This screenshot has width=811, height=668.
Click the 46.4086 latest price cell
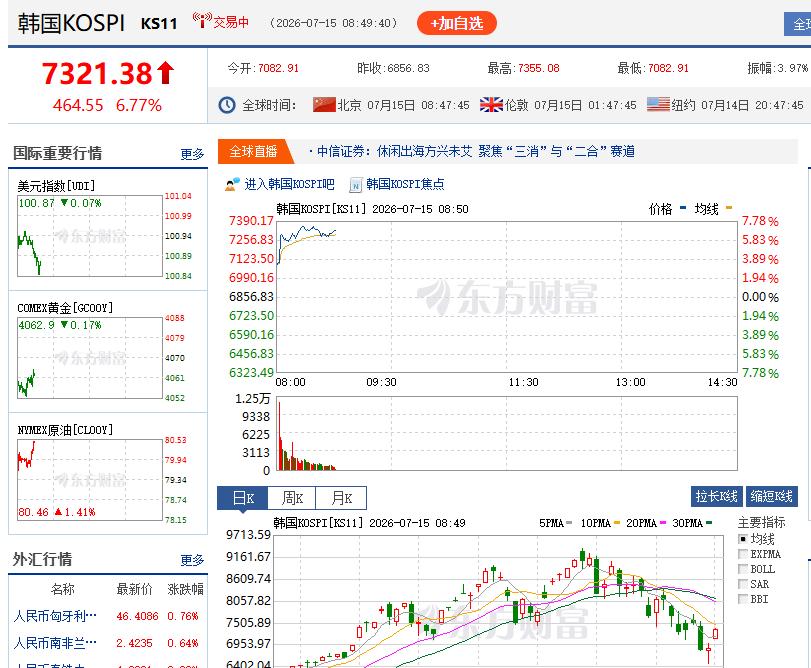point(137,616)
